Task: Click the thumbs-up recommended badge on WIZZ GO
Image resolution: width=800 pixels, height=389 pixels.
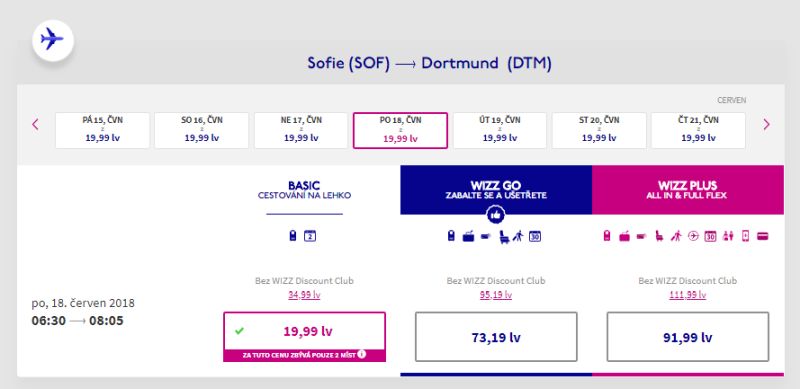Action: [495, 215]
